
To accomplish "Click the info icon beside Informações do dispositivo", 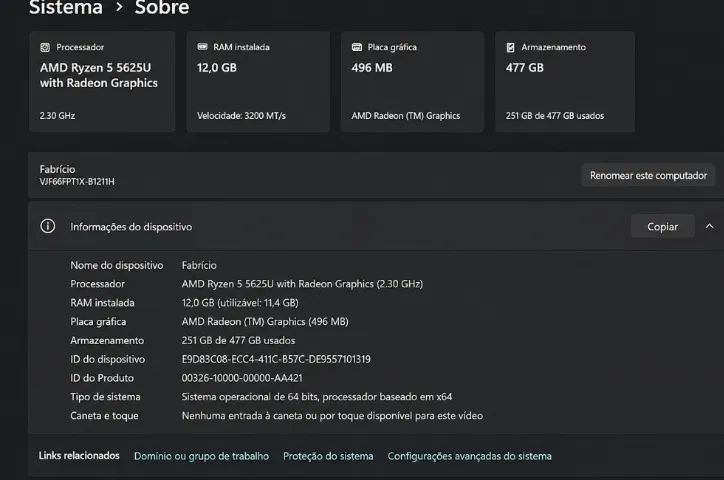I will pyautogui.click(x=48, y=226).
